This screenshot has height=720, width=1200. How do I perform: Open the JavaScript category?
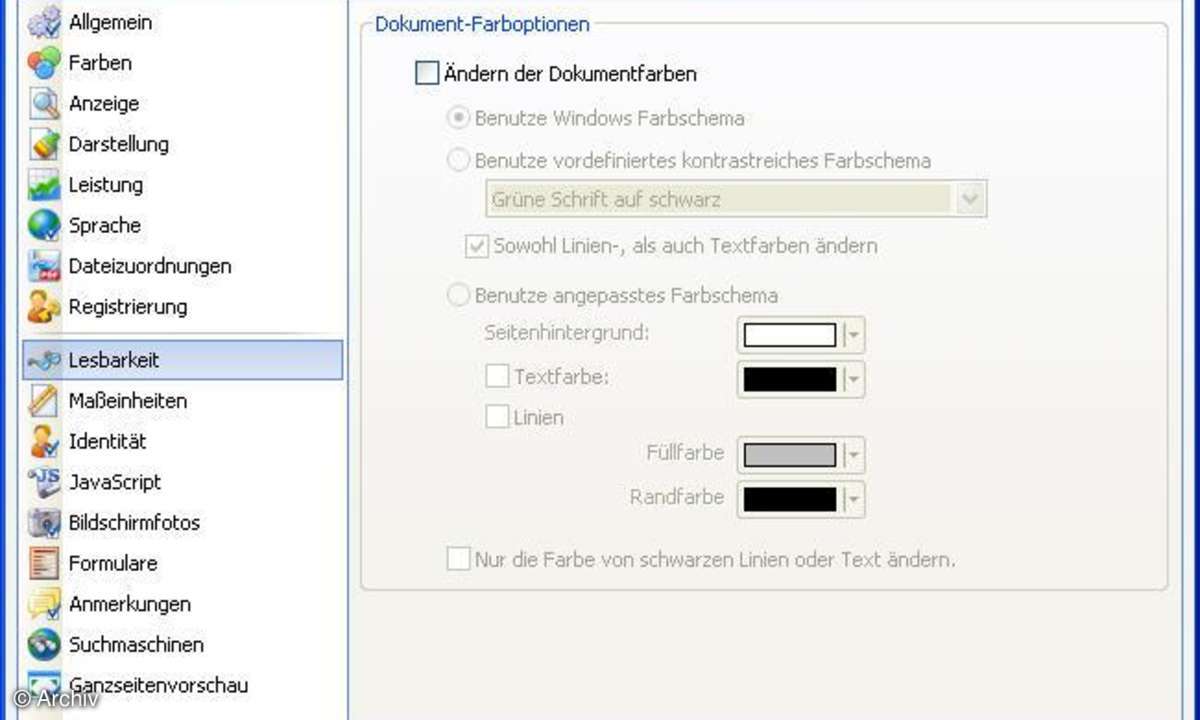114,482
